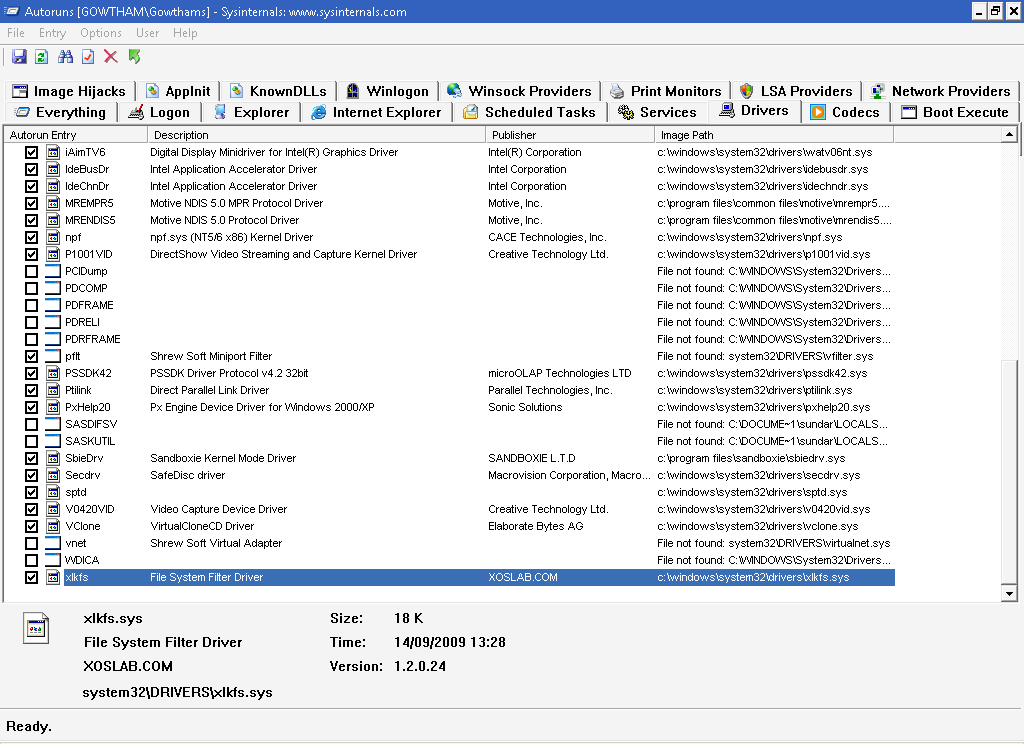The image size is (1024, 744).
Task: Click the driver icon beside IdeBusDr
Action: click(53, 169)
